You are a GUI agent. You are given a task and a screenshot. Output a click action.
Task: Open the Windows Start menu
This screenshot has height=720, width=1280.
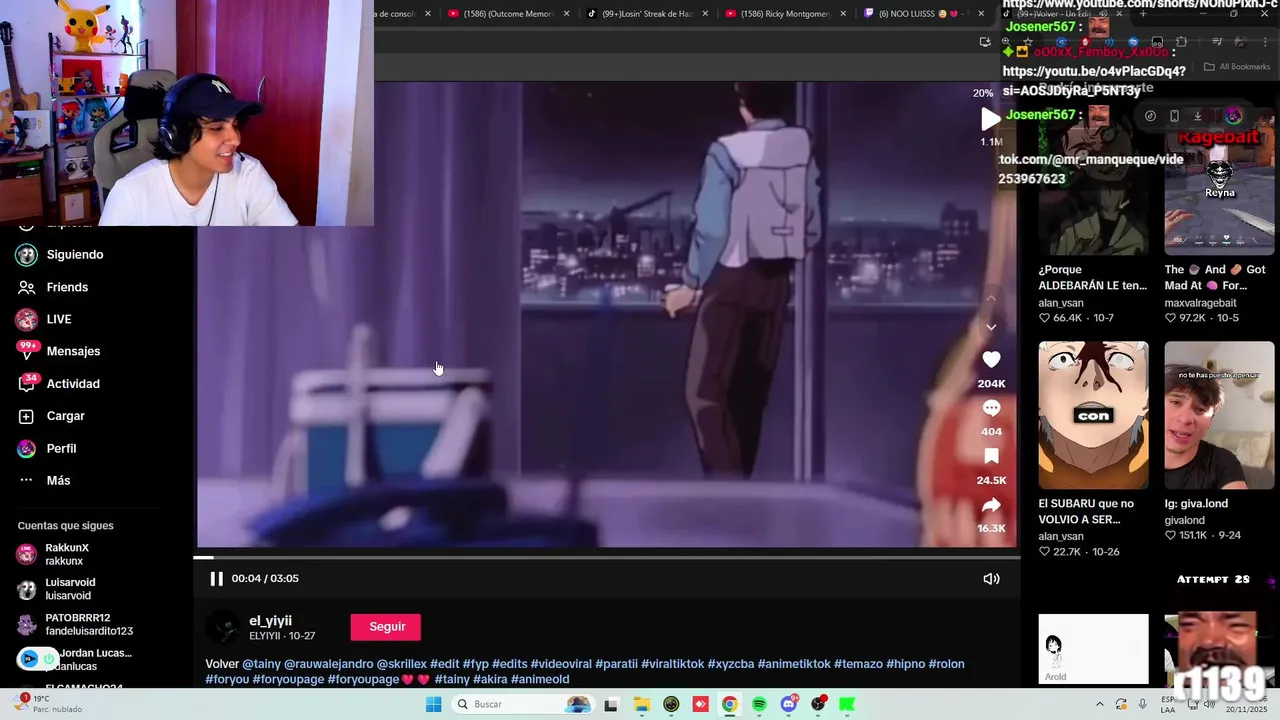pos(433,704)
